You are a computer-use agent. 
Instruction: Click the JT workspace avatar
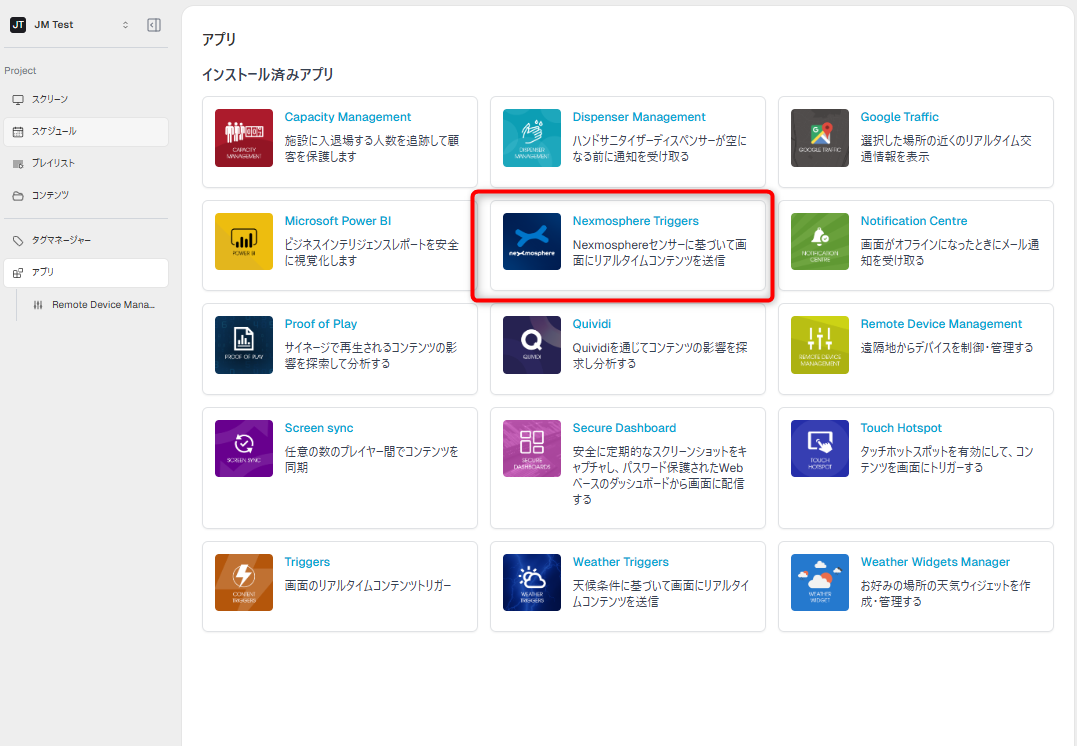(18, 25)
